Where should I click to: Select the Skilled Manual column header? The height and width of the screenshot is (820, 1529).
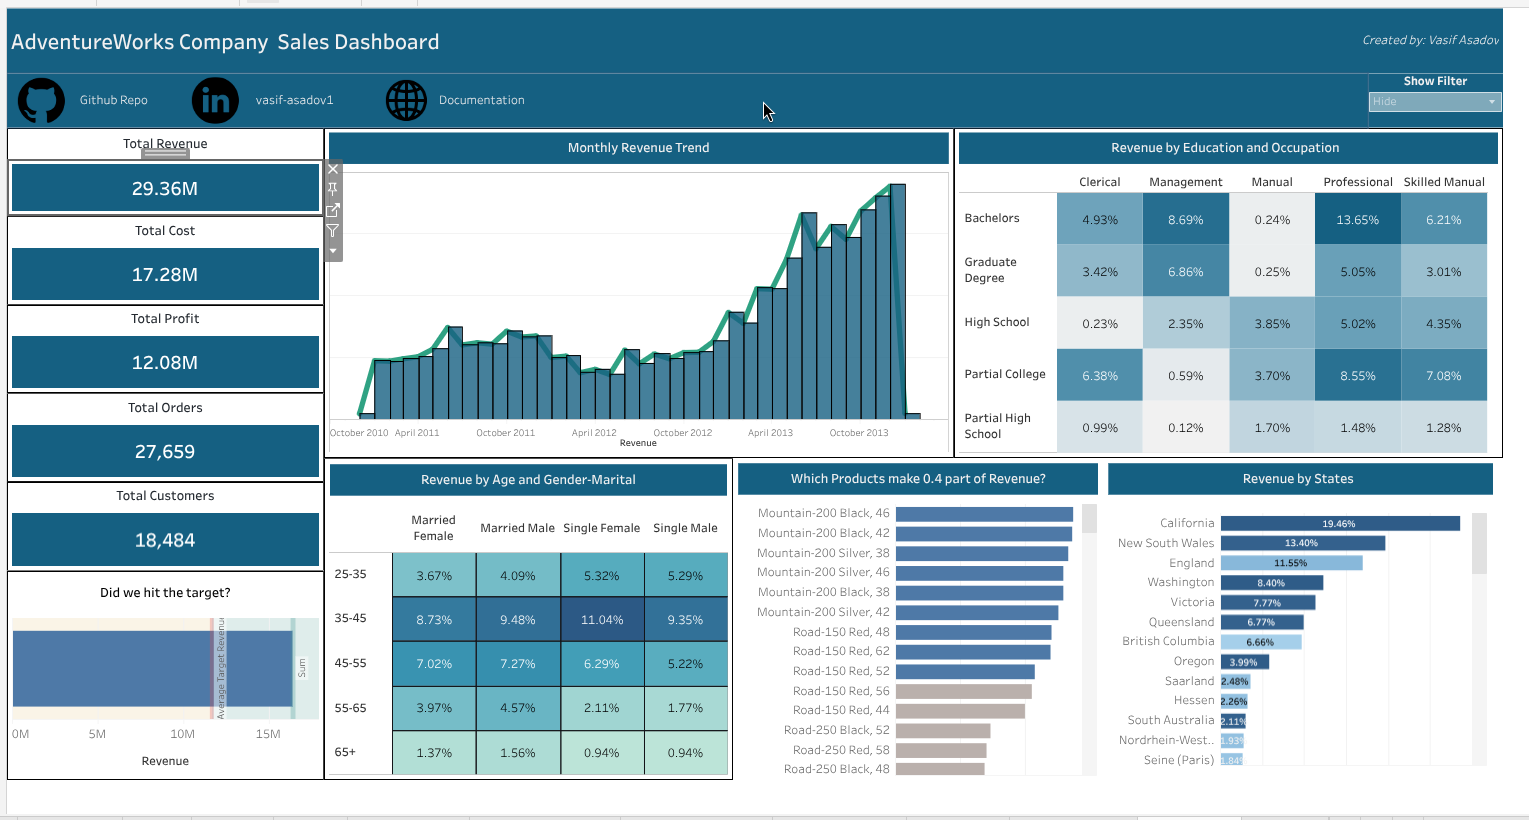click(x=1444, y=182)
